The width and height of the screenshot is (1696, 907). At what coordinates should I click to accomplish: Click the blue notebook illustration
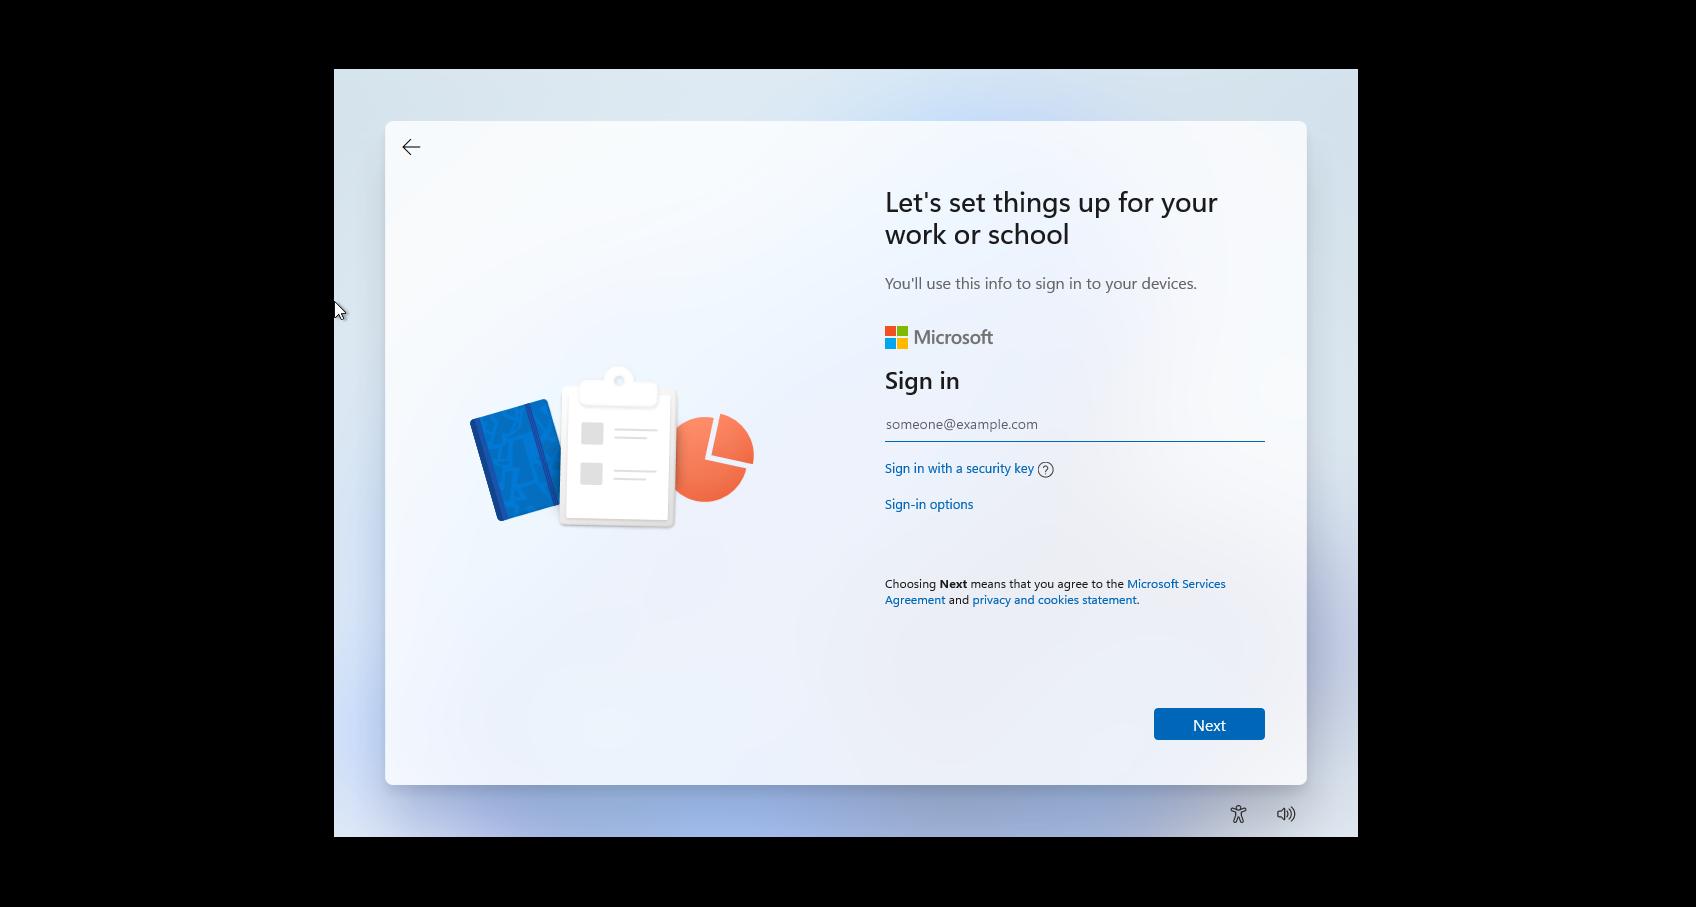click(520, 465)
